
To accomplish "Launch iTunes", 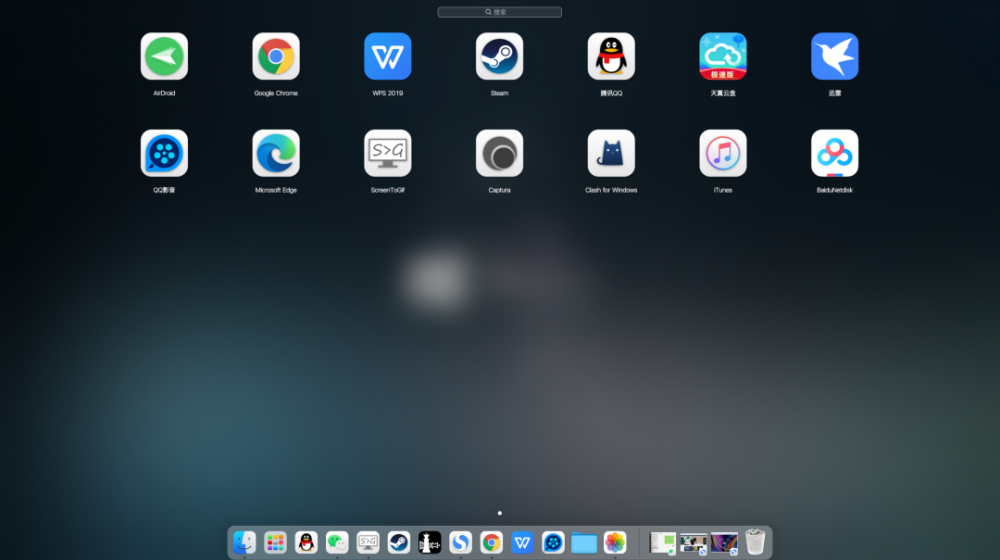I will pos(723,153).
